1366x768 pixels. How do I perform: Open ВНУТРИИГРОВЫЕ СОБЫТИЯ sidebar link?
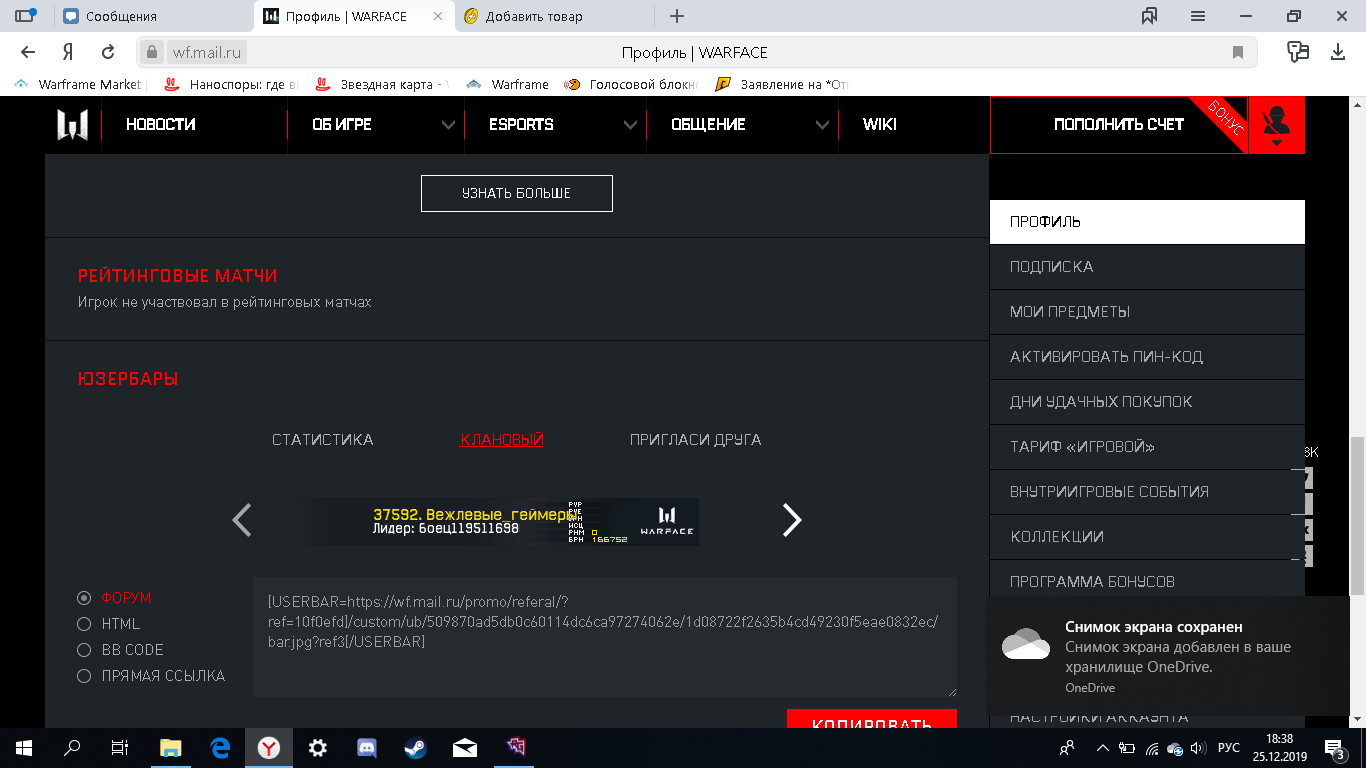pyautogui.click(x=1147, y=492)
